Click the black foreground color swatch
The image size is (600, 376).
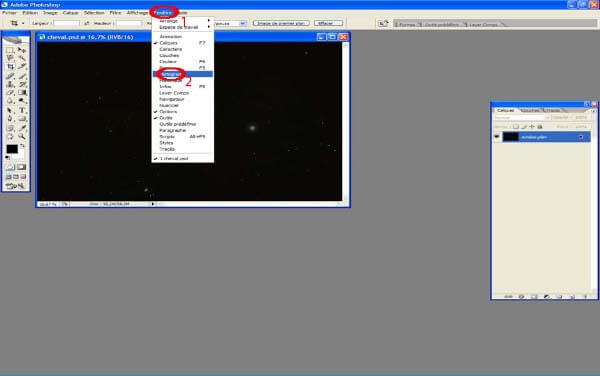pyautogui.click(x=12, y=149)
